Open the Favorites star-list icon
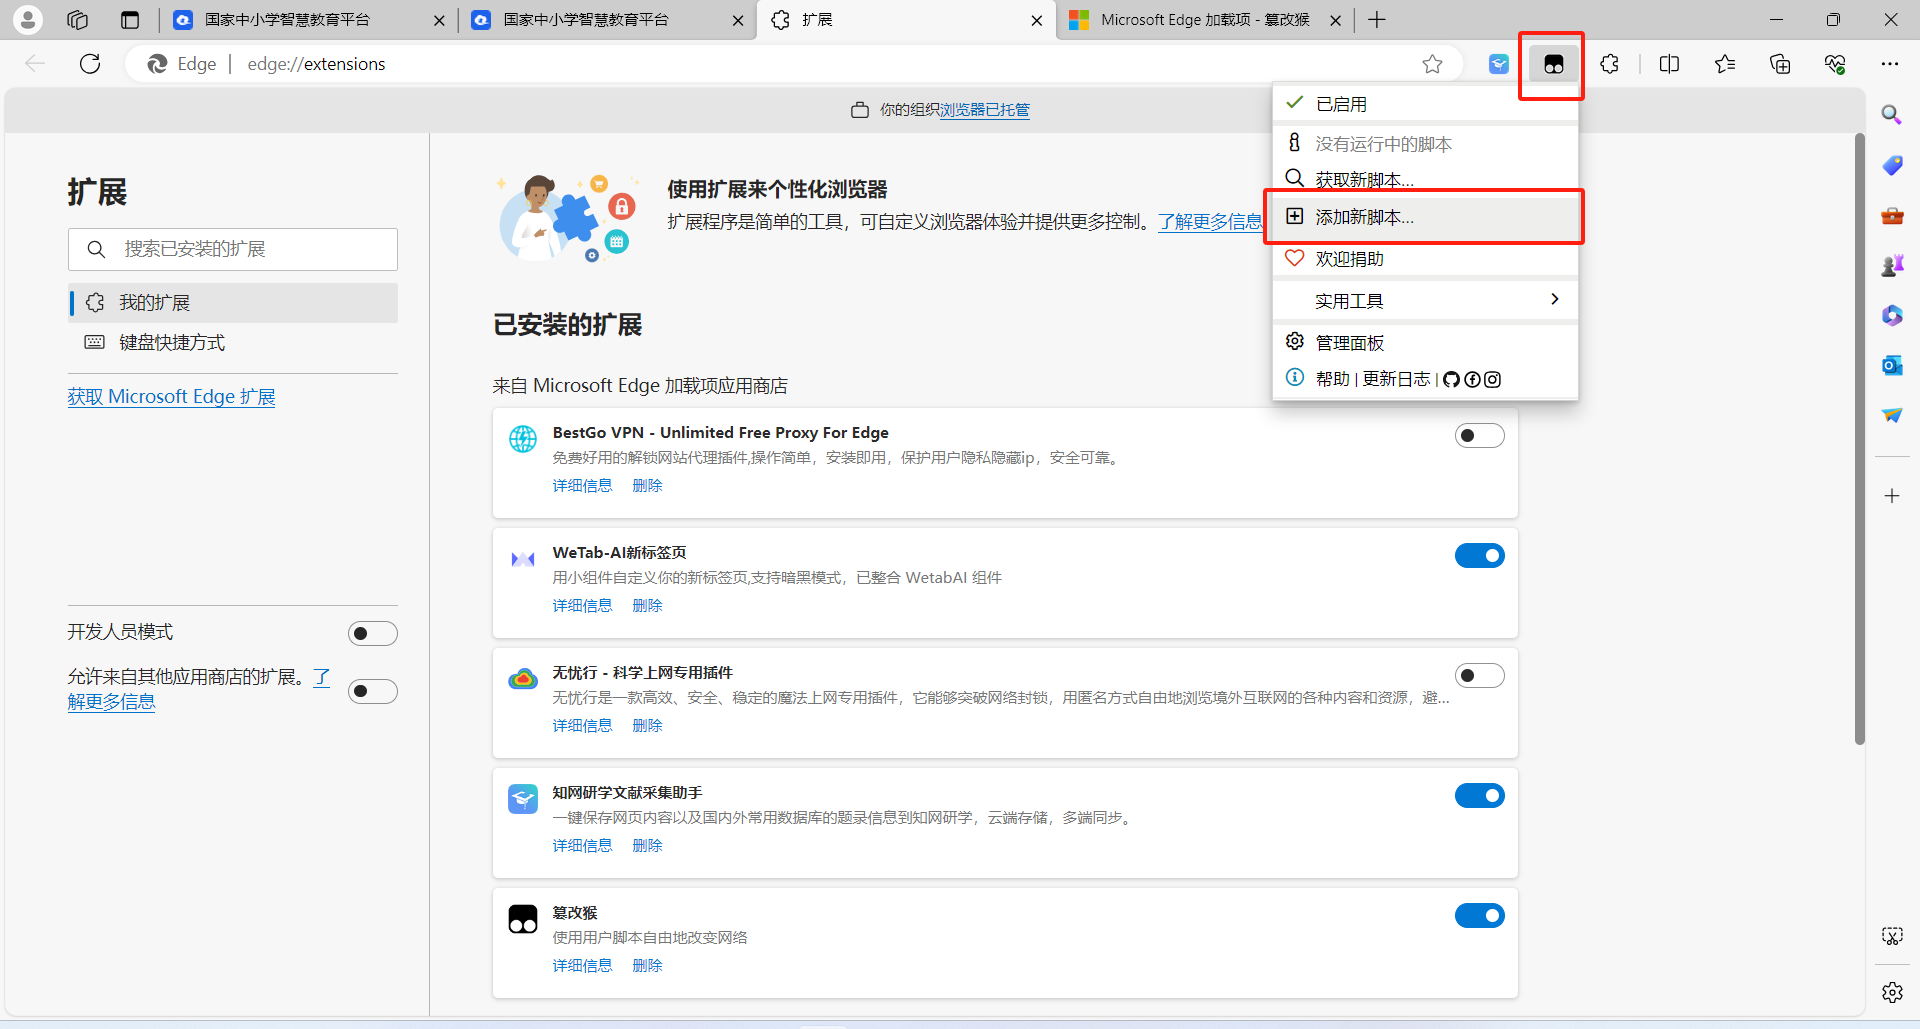 1725,64
